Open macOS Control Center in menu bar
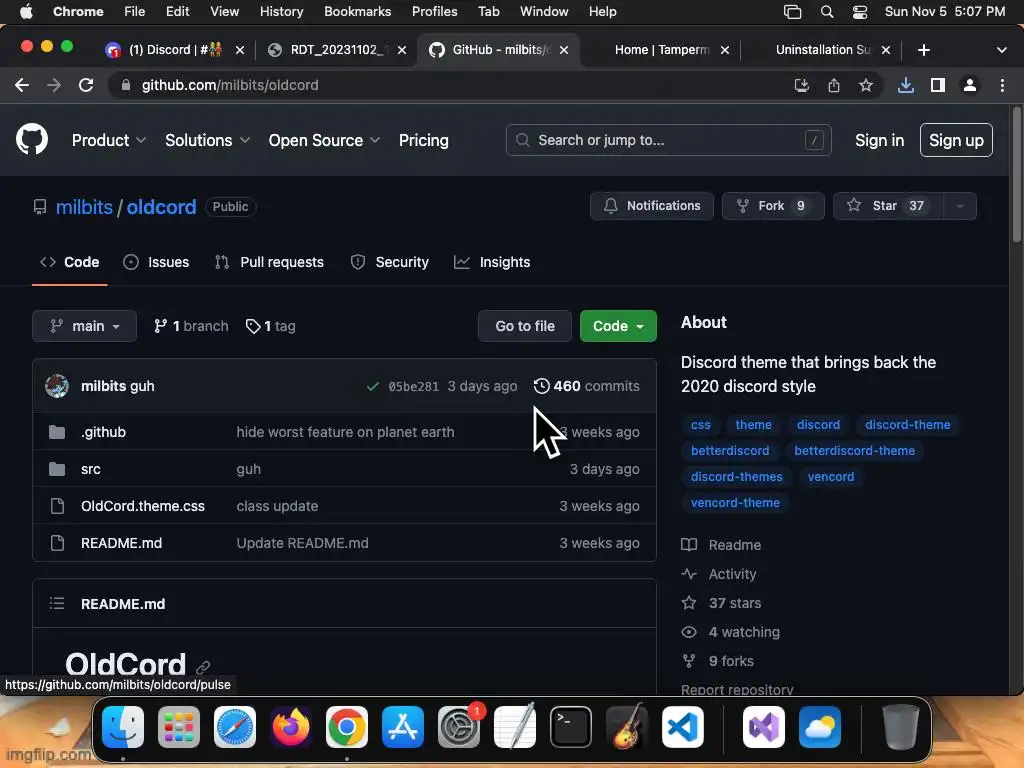This screenshot has width=1024, height=768. [860, 12]
